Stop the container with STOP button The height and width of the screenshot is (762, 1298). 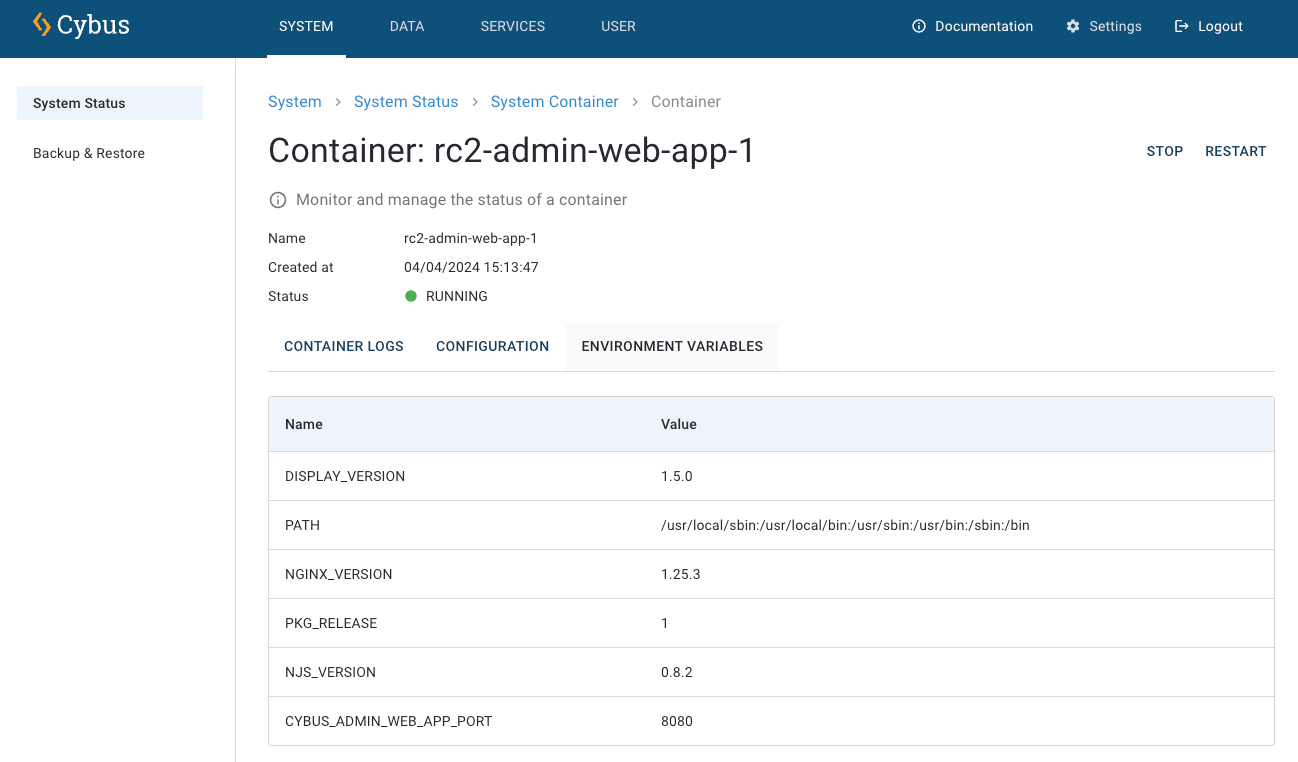(1164, 152)
